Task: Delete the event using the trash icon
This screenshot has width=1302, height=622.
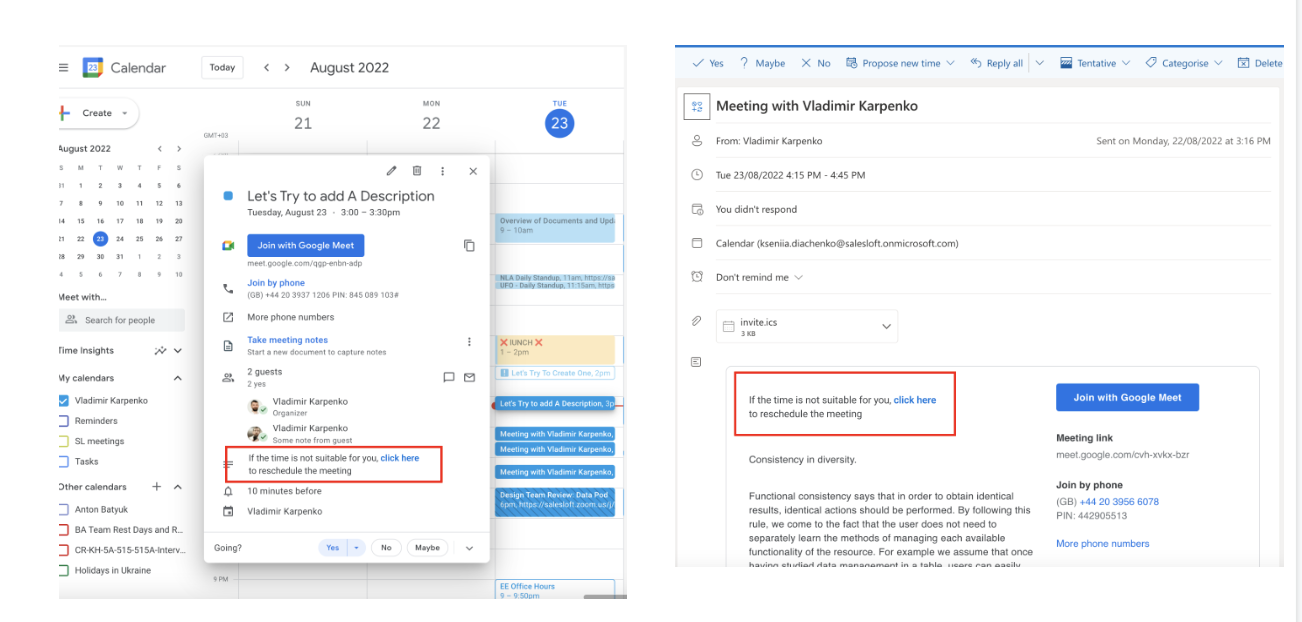Action: pyautogui.click(x=417, y=171)
